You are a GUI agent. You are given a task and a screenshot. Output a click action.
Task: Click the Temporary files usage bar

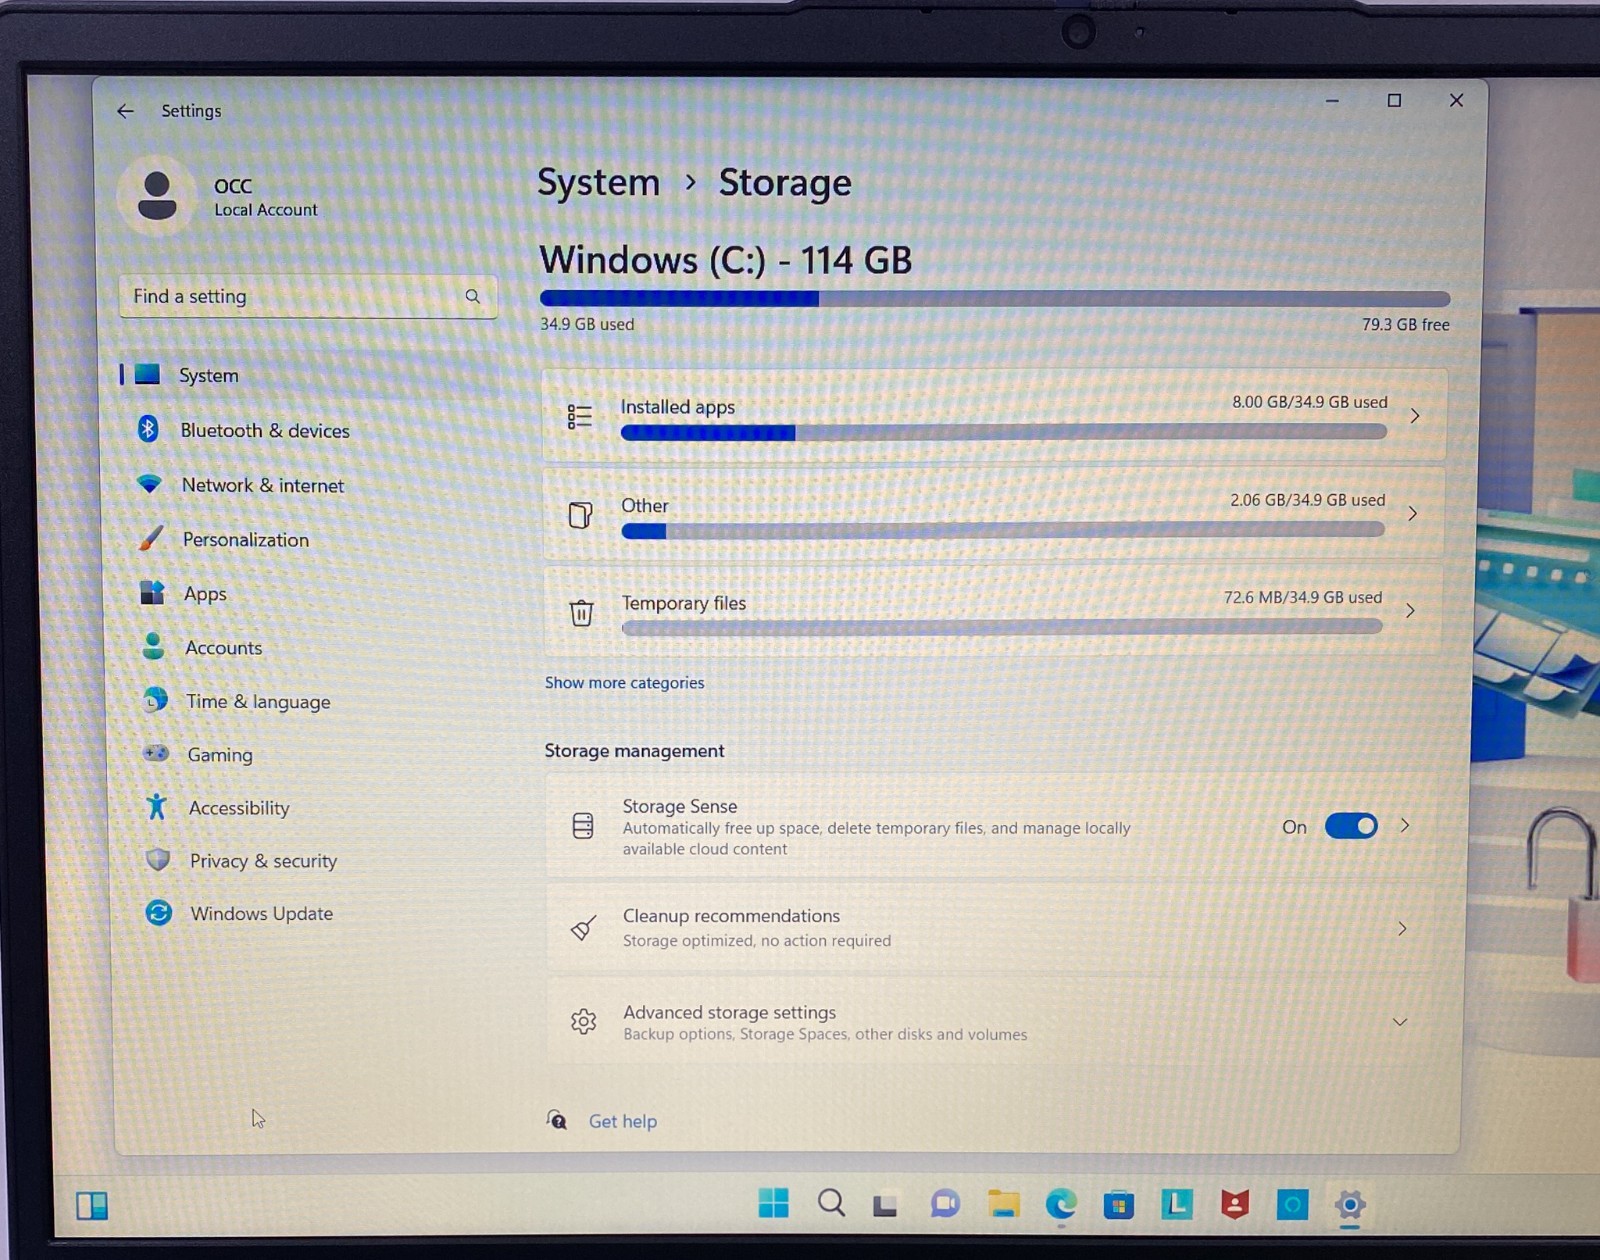pos(1001,627)
